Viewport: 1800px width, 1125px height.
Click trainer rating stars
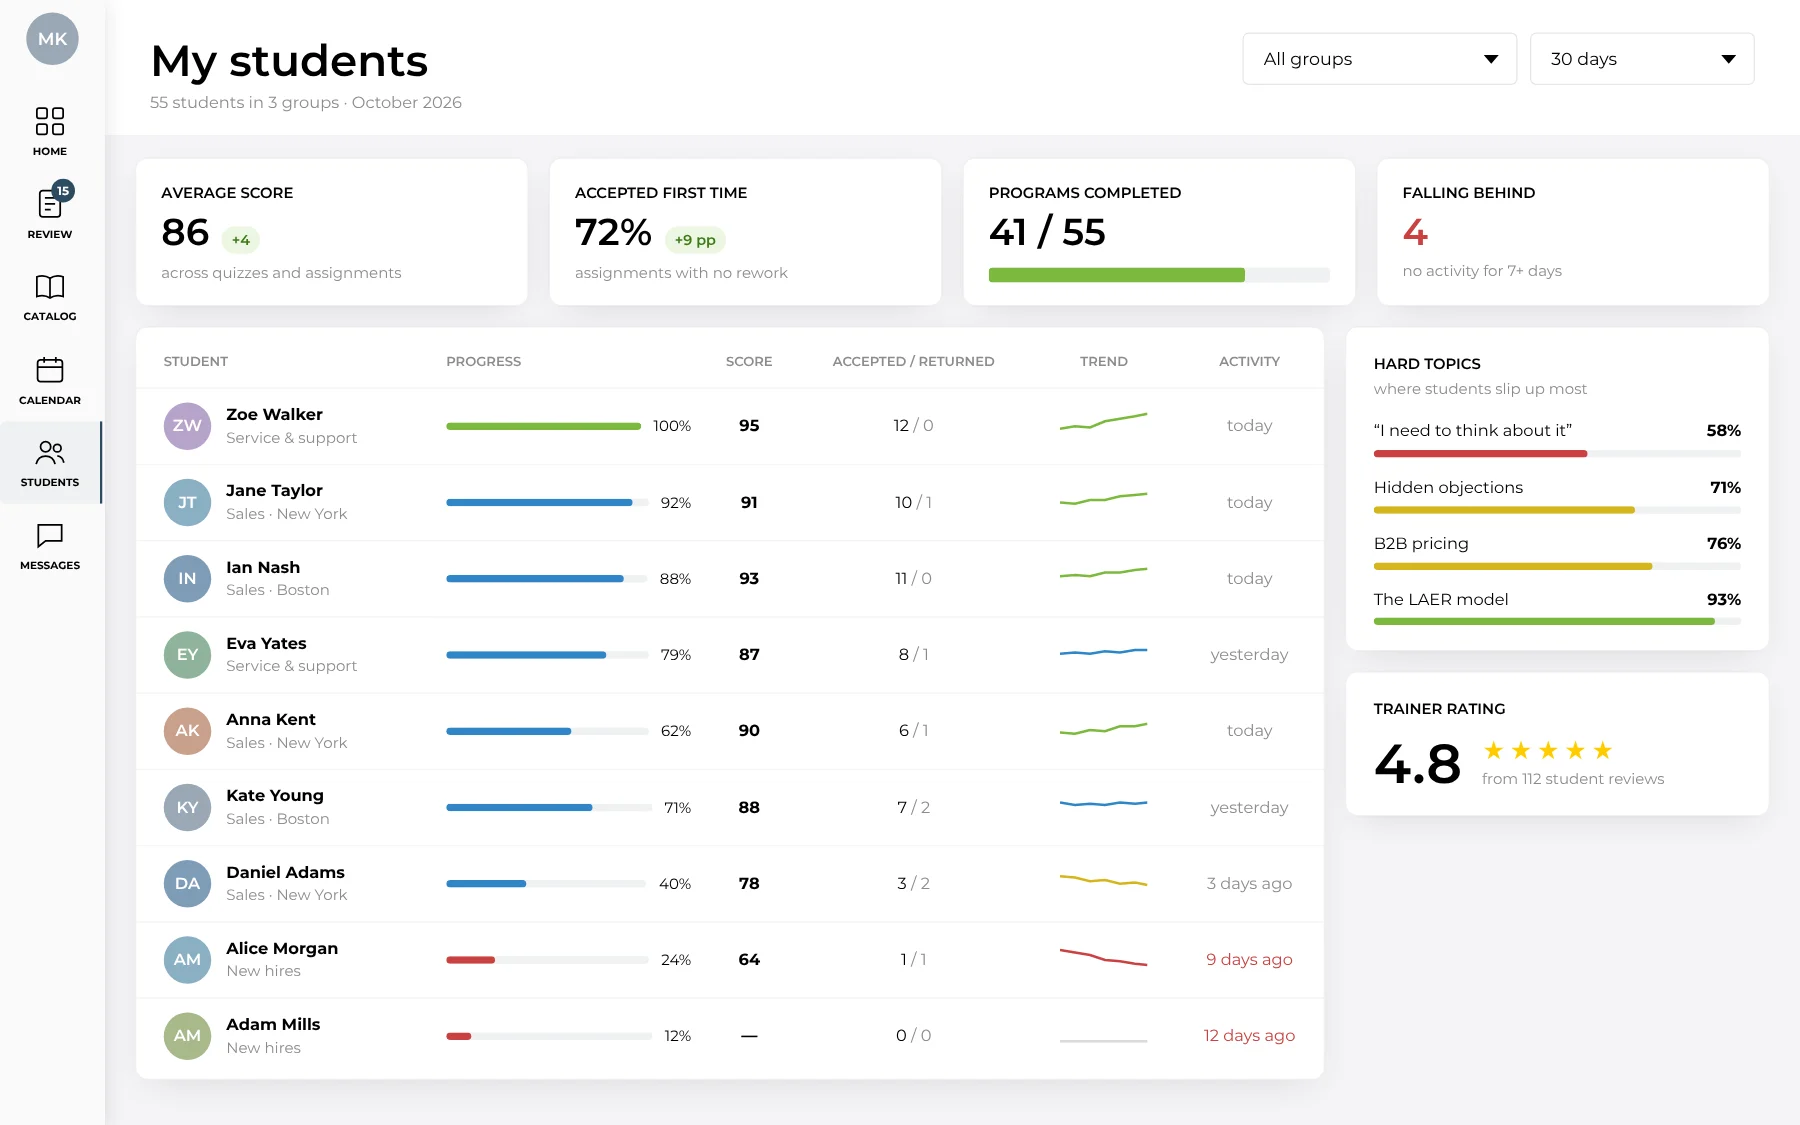tap(1548, 751)
